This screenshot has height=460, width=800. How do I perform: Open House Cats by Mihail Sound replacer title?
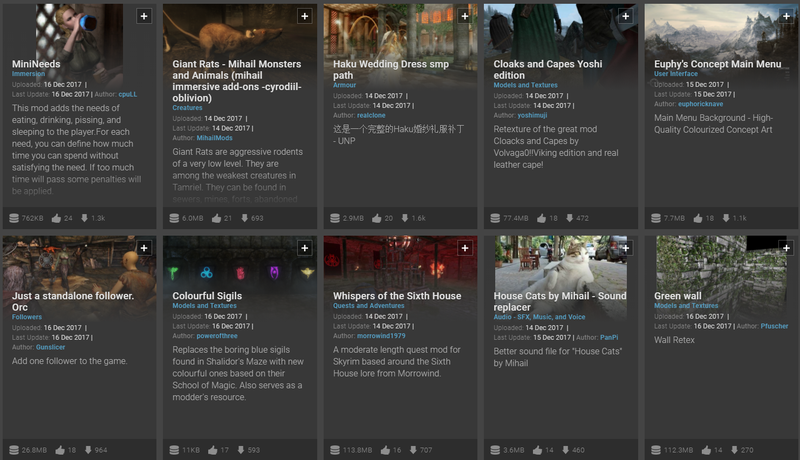tap(560, 301)
